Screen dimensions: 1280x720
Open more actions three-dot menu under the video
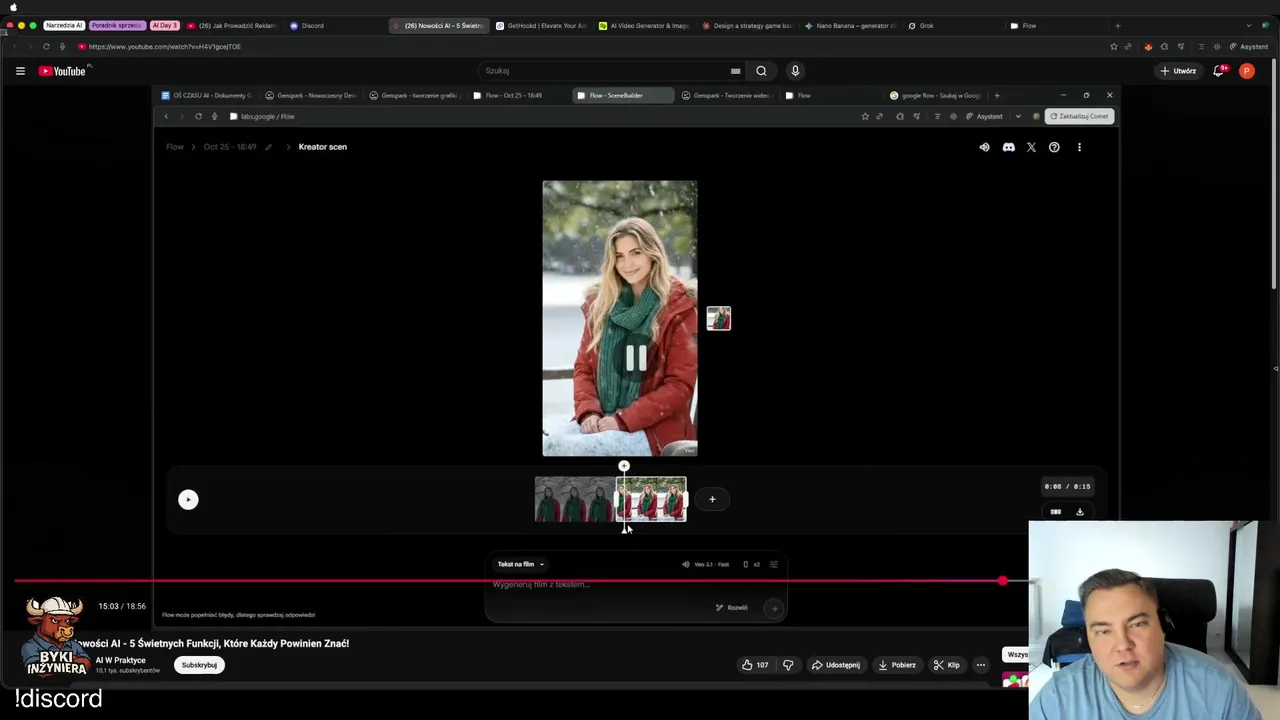pos(981,665)
